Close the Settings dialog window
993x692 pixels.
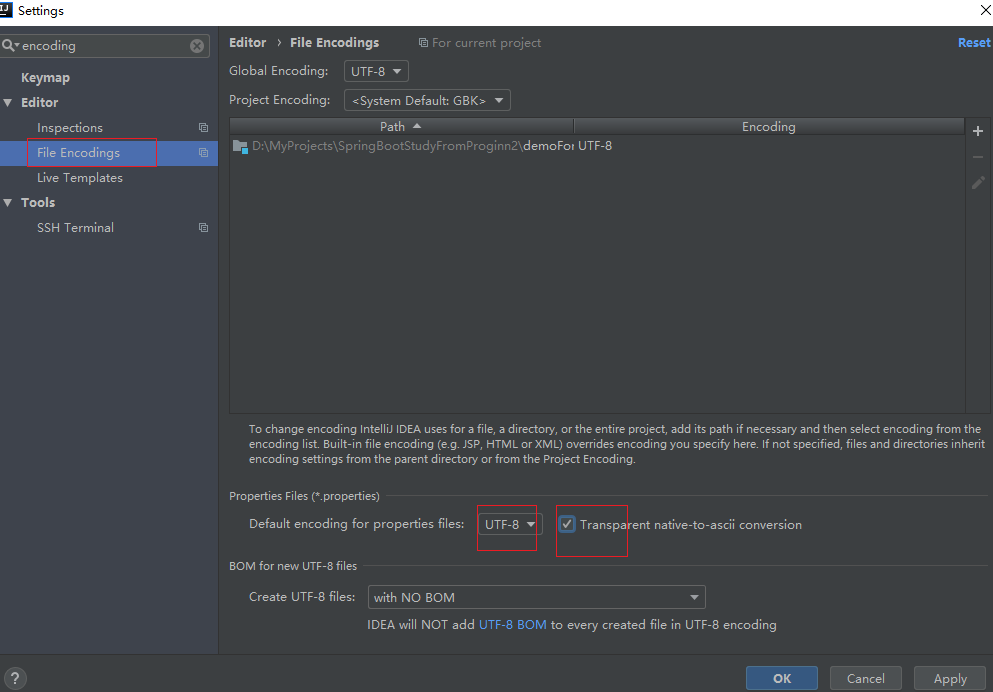pyautogui.click(x=985, y=10)
